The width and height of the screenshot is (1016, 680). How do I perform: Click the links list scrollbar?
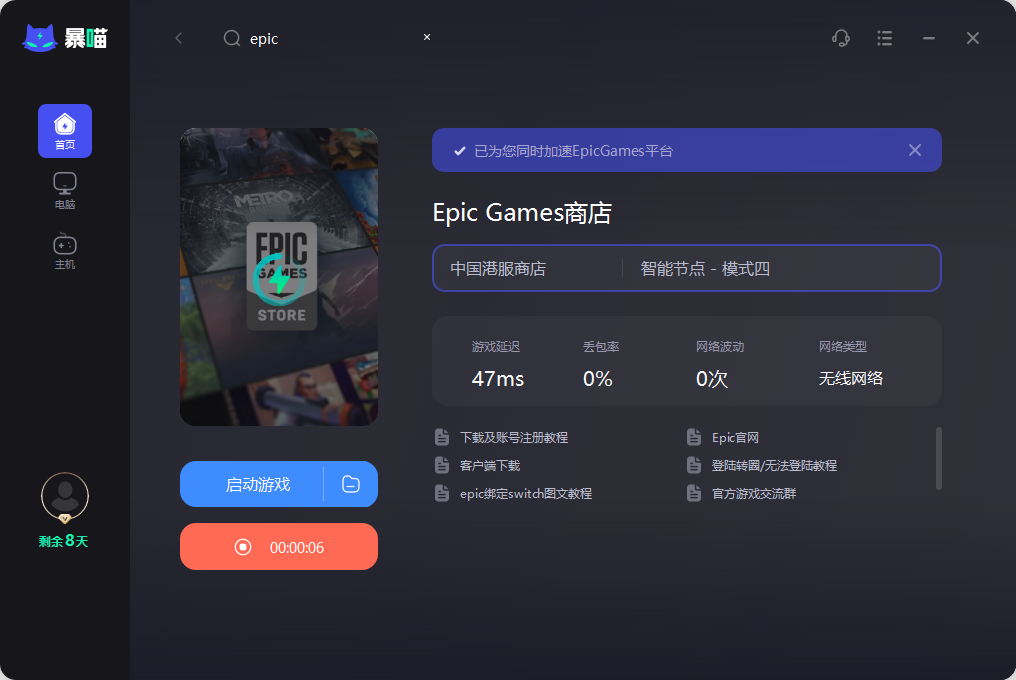939,458
